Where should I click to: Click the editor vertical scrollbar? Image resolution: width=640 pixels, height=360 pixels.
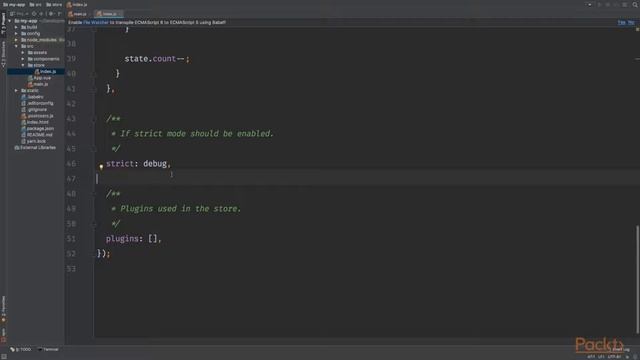[637, 279]
